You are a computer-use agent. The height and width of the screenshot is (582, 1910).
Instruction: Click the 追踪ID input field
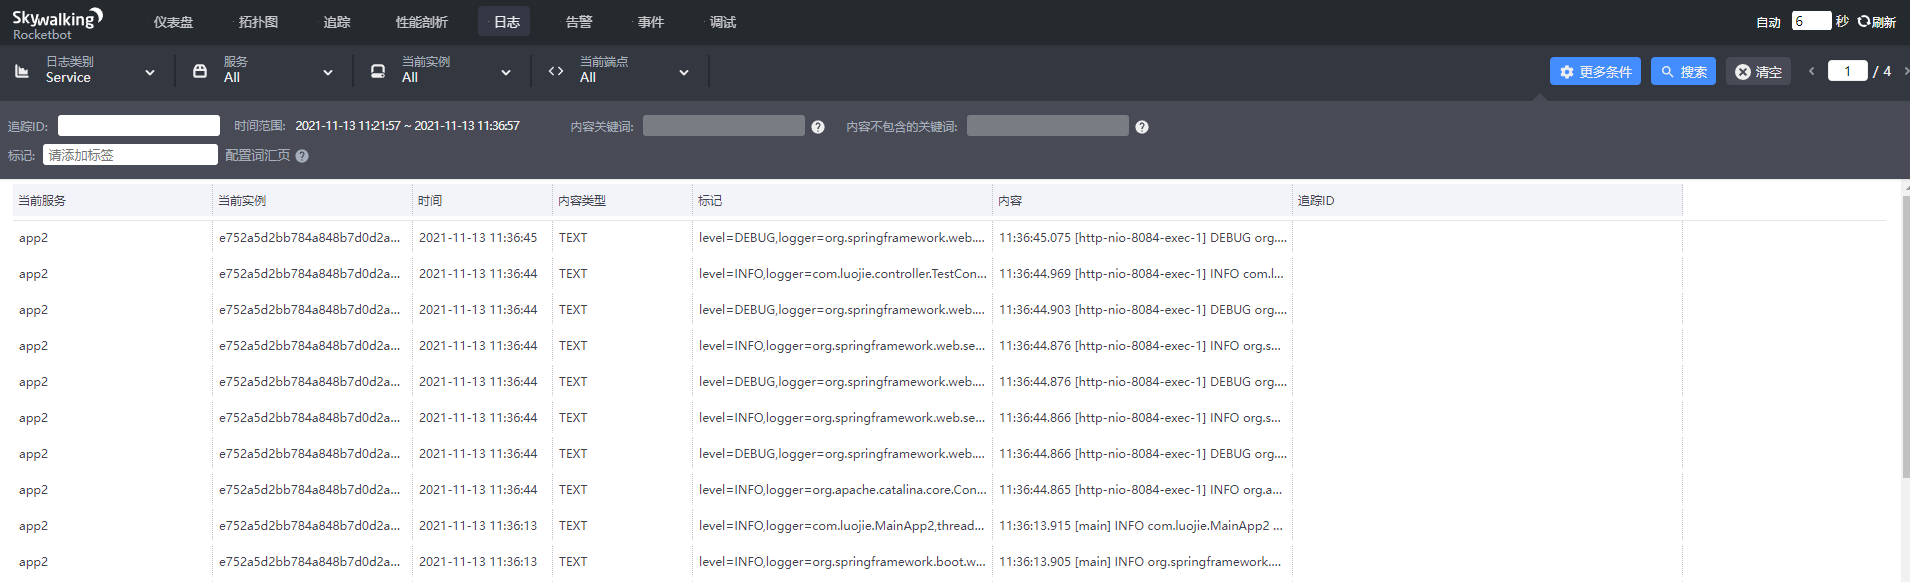pos(139,125)
